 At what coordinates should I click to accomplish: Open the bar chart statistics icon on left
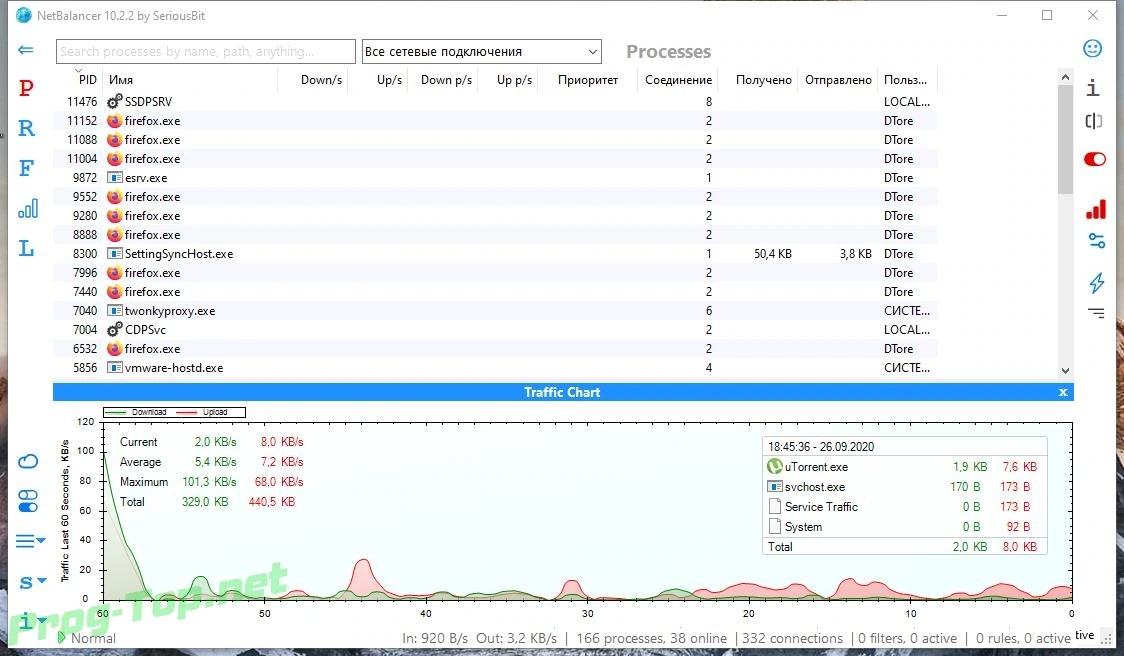(28, 209)
